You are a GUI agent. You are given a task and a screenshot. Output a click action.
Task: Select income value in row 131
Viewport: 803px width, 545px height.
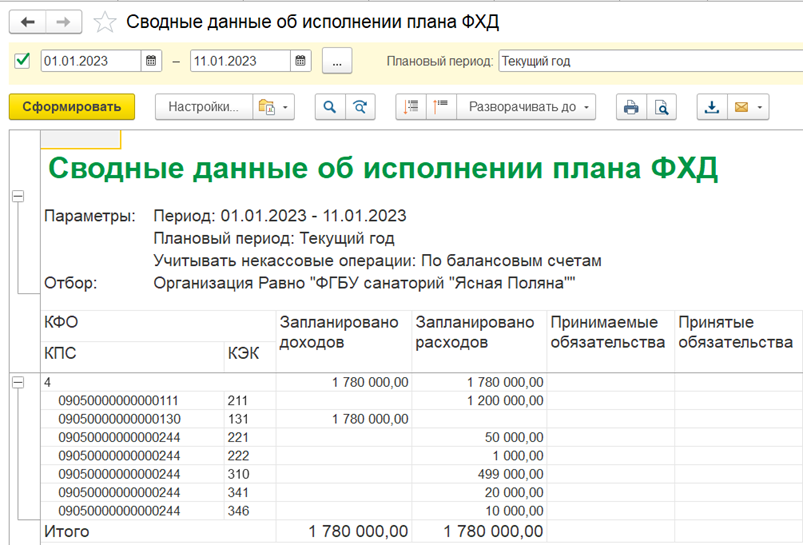(x=344, y=419)
